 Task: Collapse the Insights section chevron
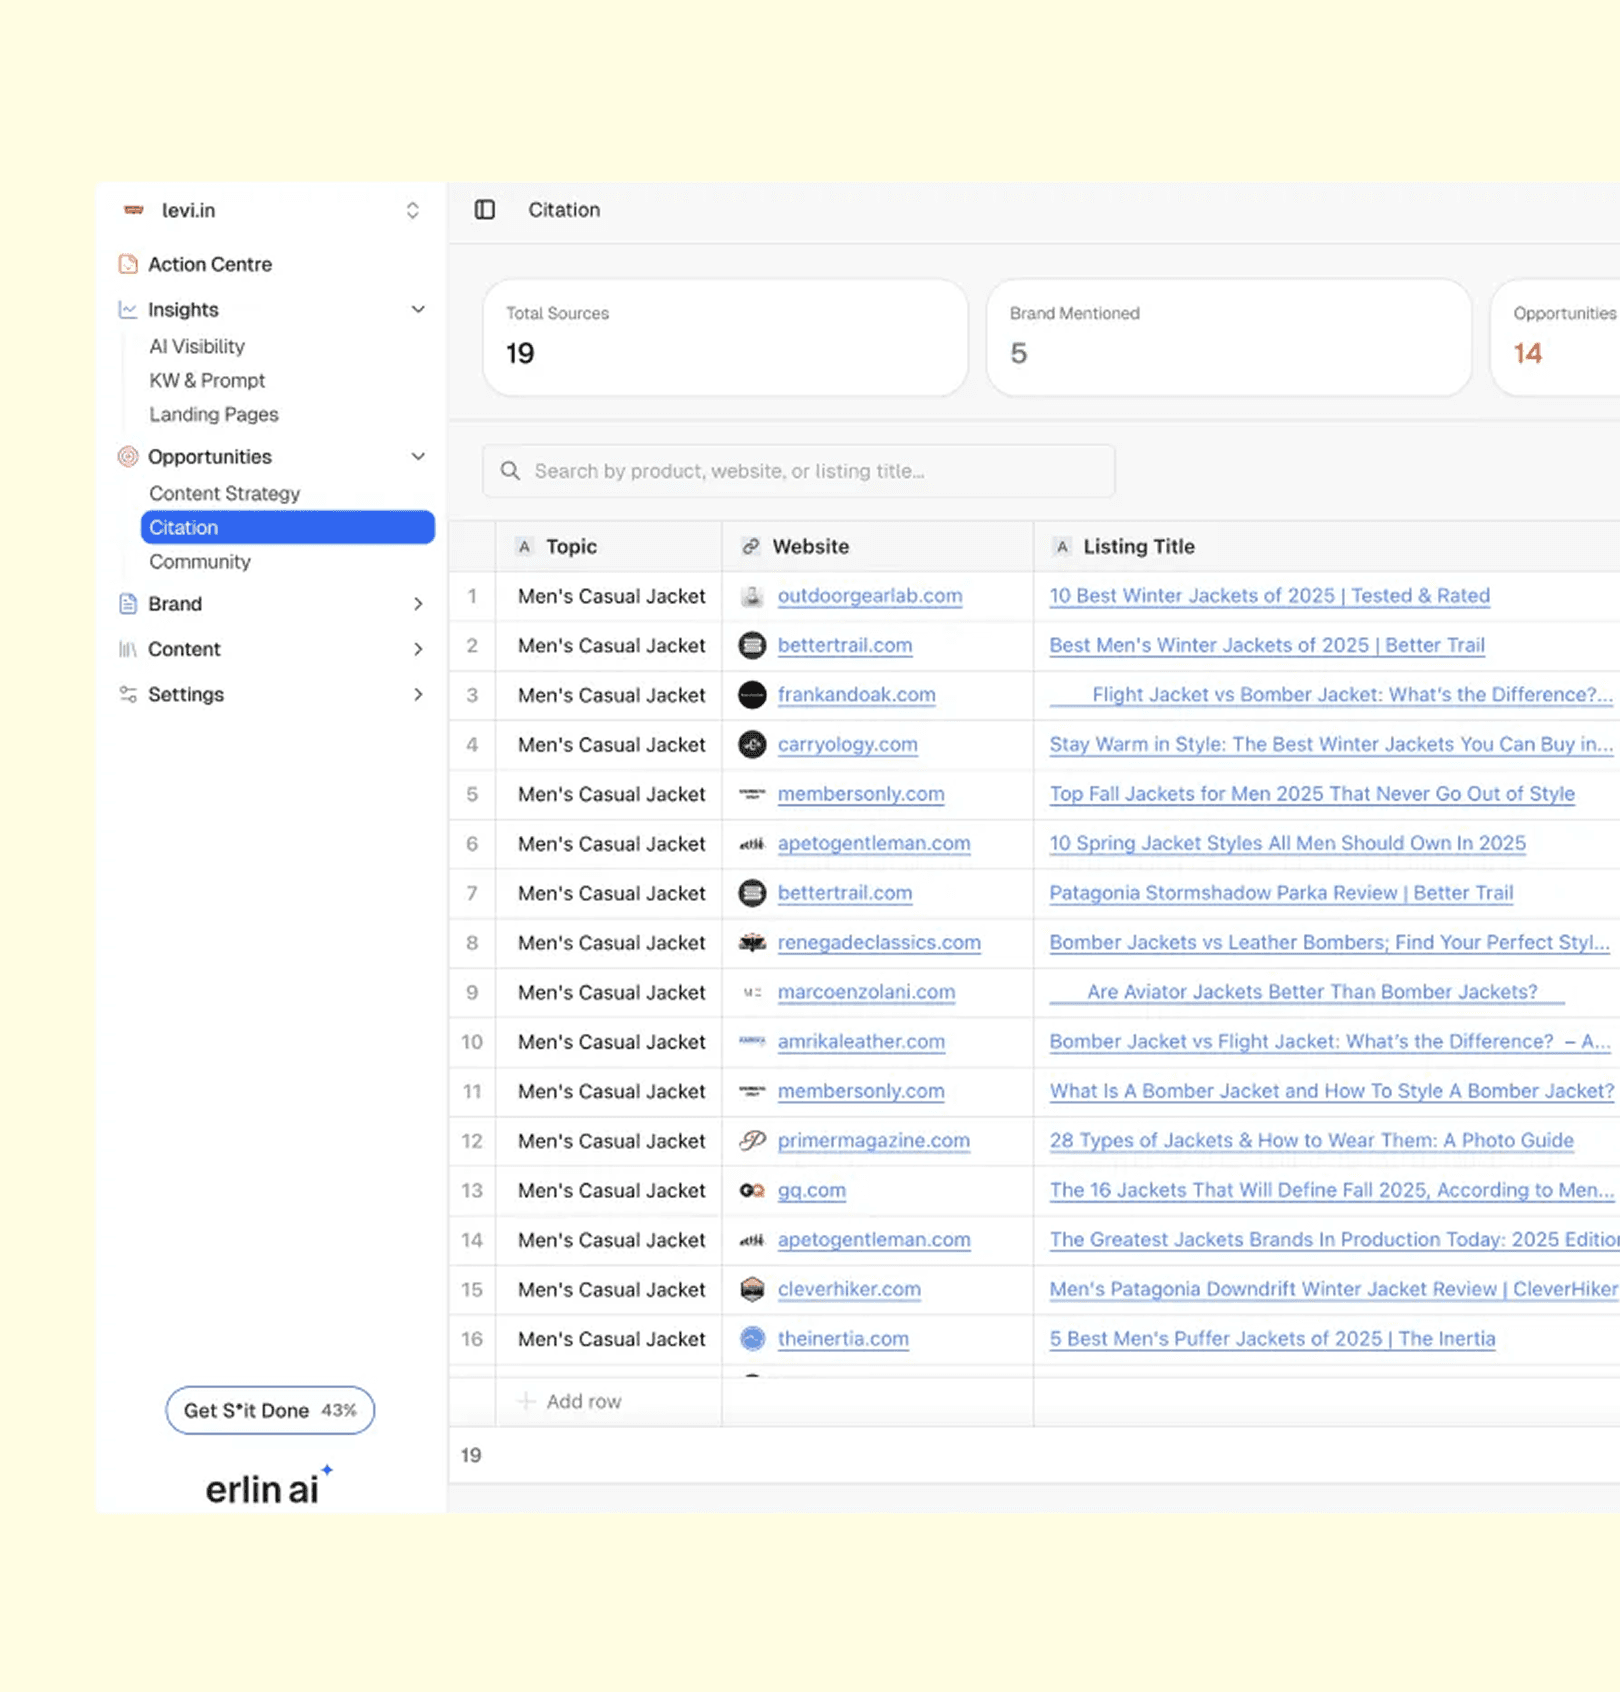tap(418, 310)
